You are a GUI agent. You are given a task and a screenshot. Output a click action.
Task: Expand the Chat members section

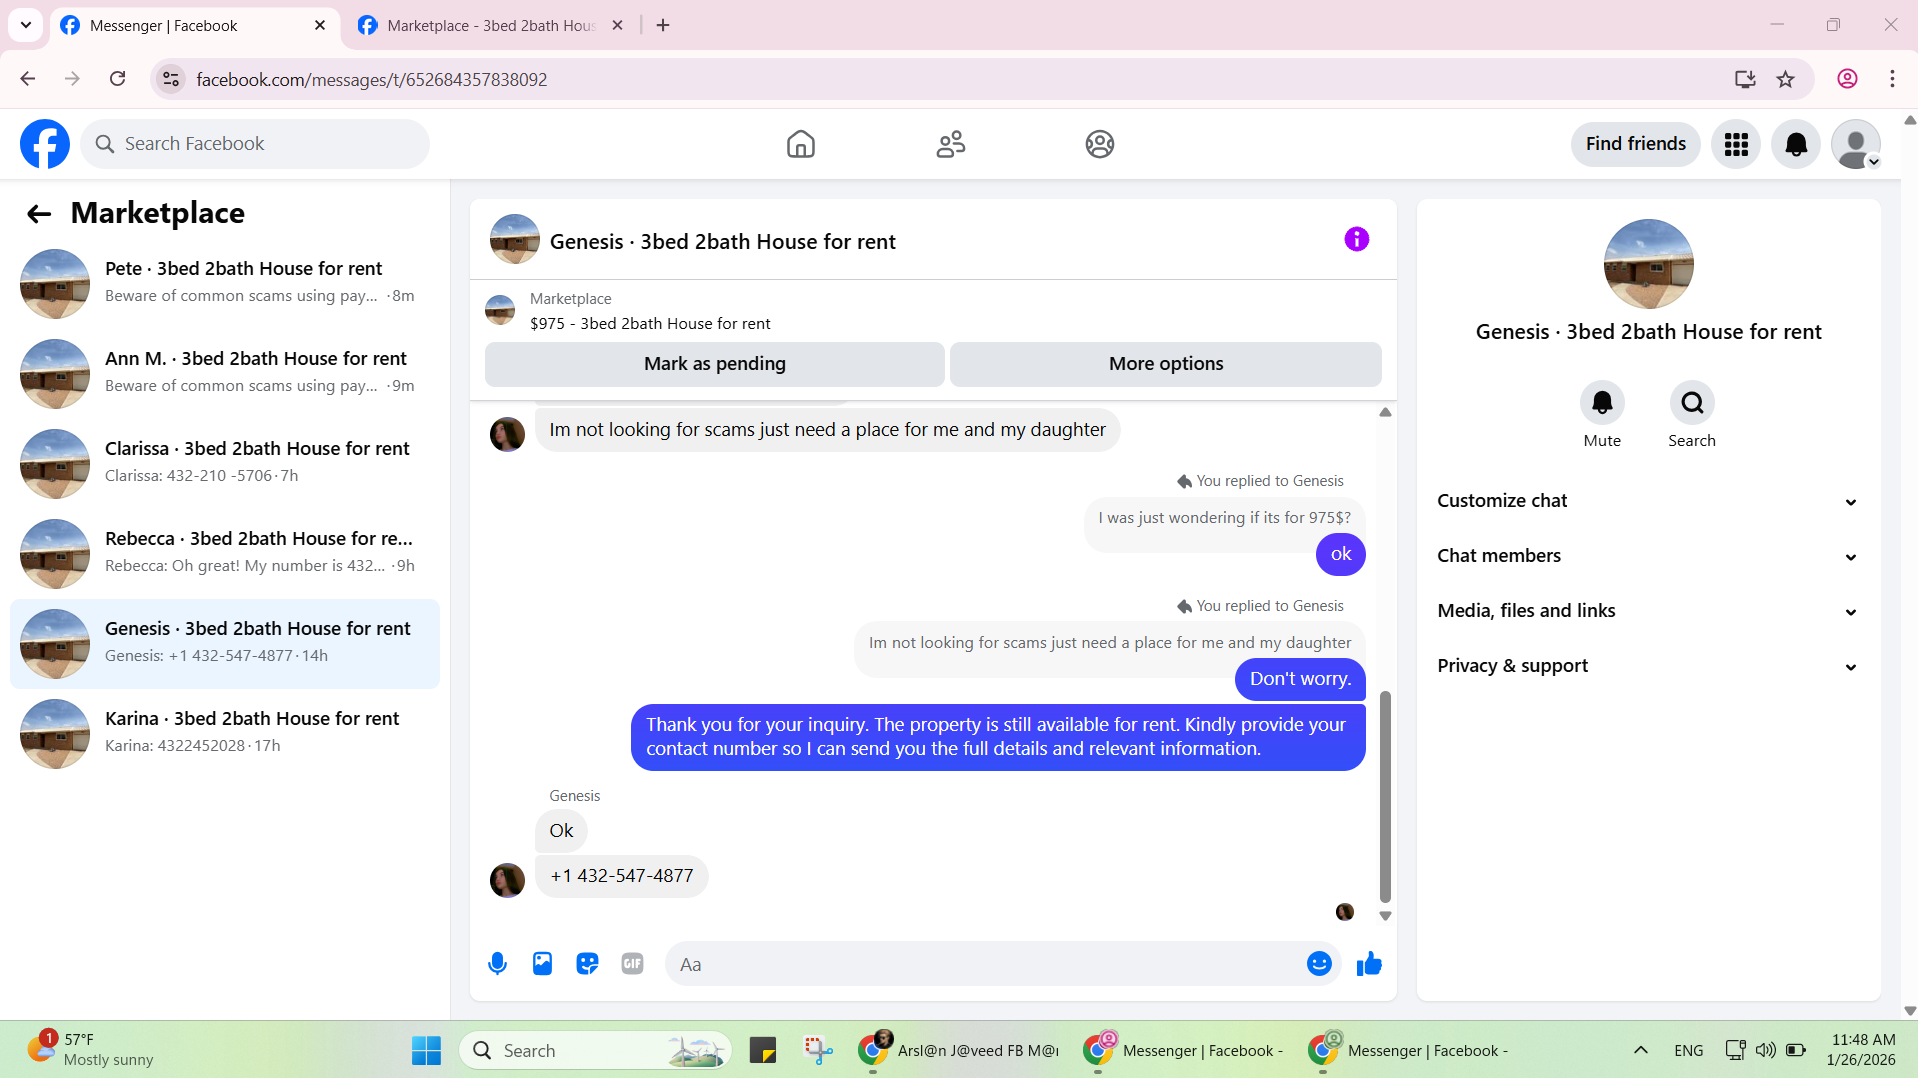click(1648, 556)
